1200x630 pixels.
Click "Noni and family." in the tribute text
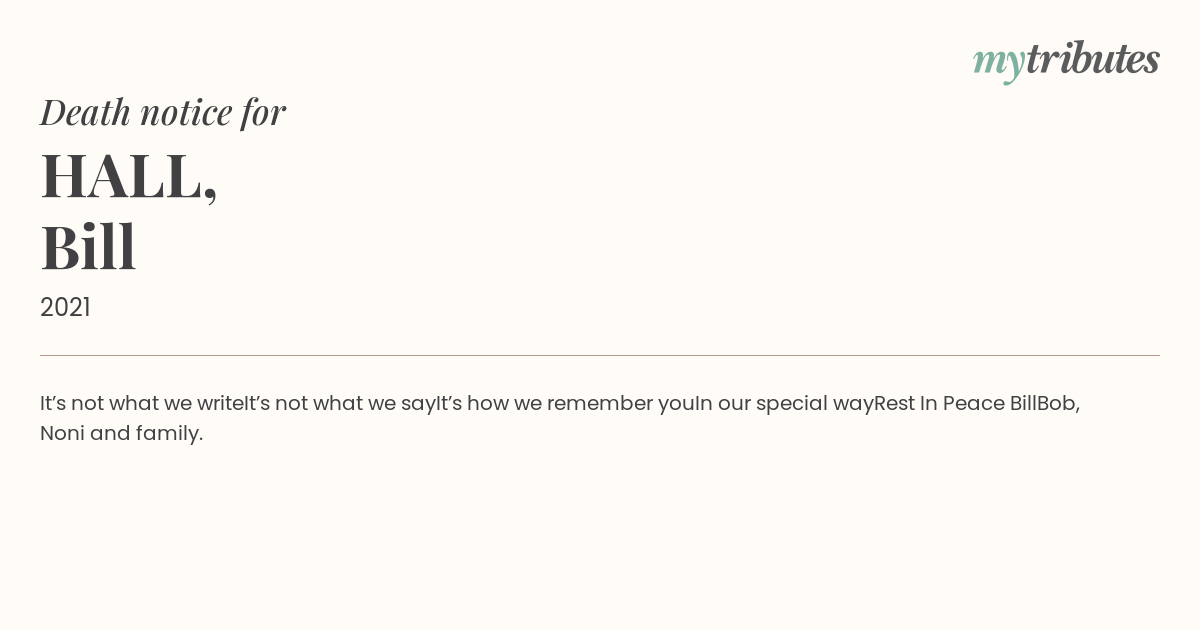[121, 433]
